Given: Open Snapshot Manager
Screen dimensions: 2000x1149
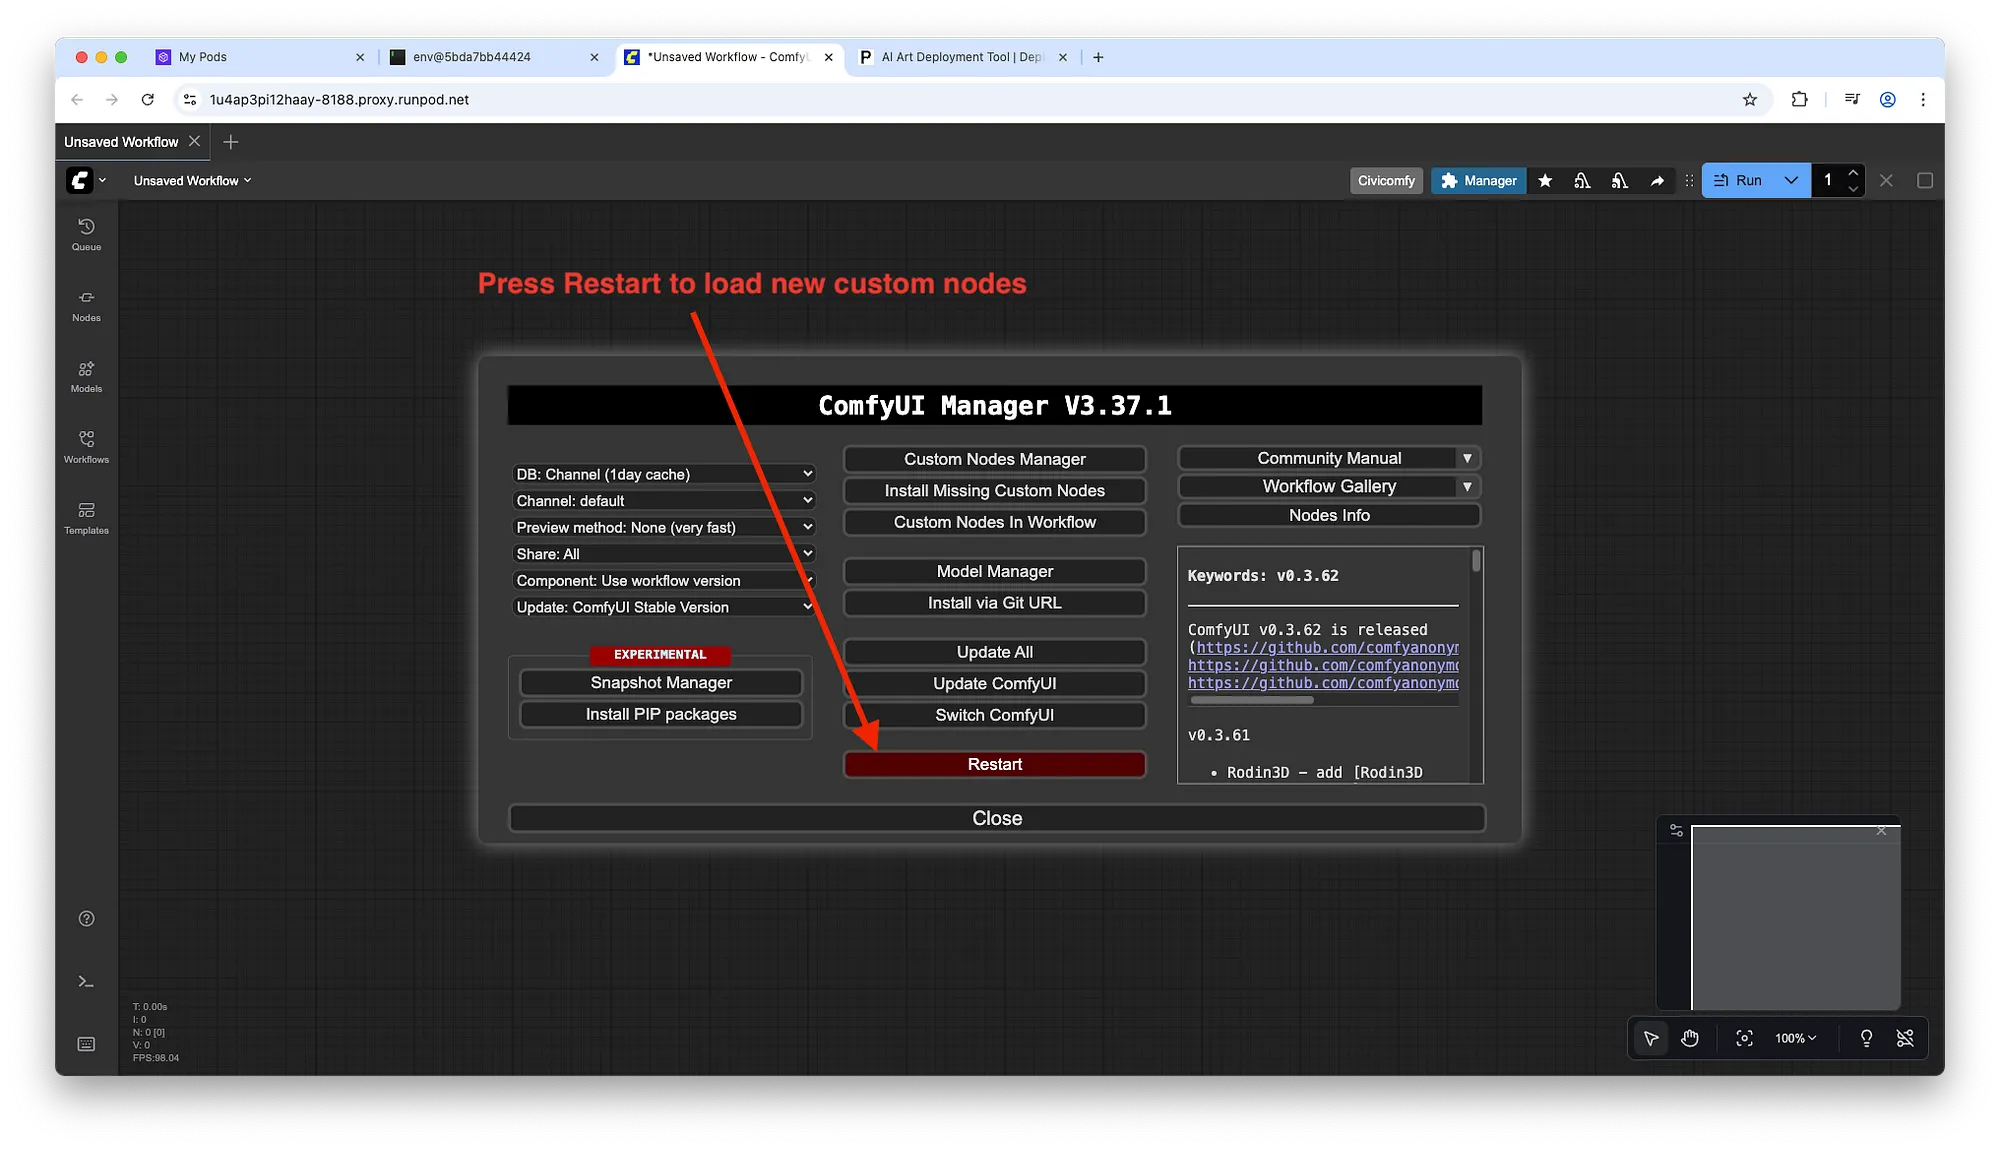Looking at the screenshot, I should 661,682.
